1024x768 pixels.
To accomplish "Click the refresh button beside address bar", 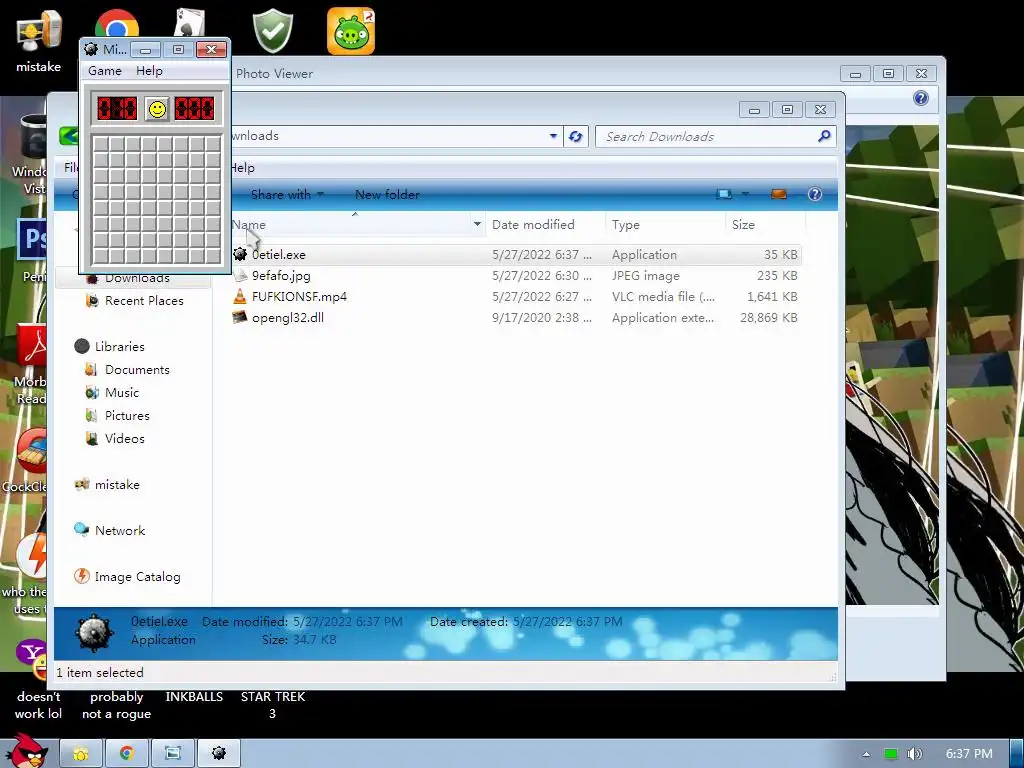I will click(575, 136).
